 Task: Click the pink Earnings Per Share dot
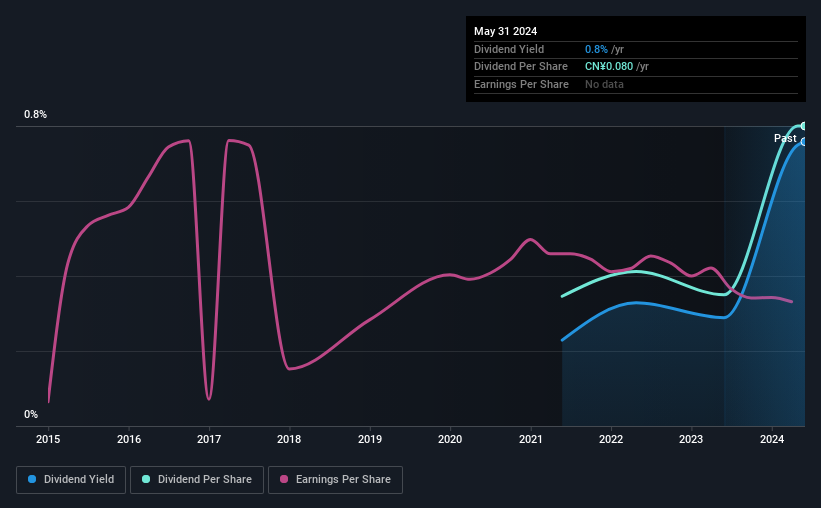pos(284,479)
